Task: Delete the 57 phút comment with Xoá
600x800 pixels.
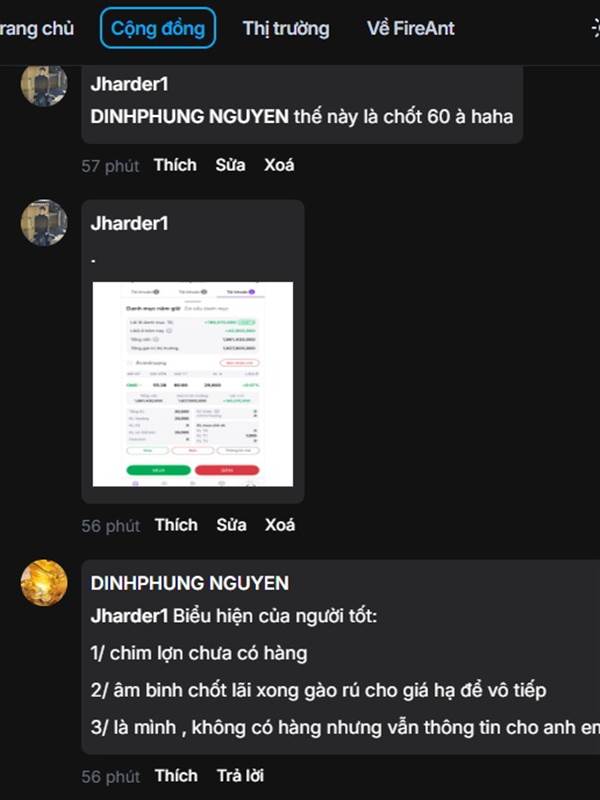Action: (x=279, y=165)
